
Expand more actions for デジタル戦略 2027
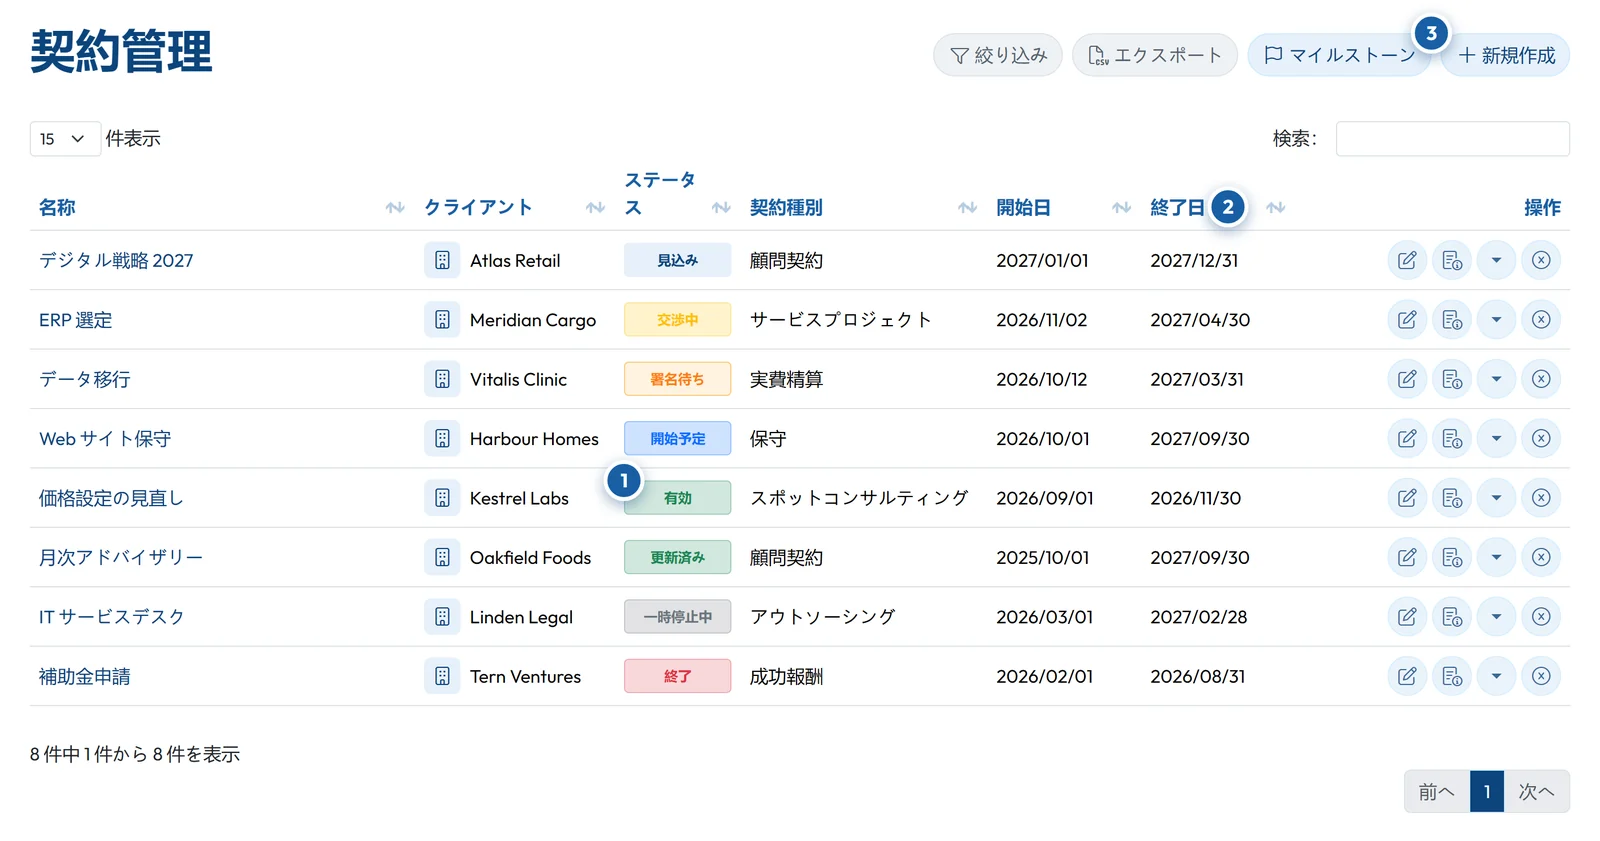coord(1496,260)
